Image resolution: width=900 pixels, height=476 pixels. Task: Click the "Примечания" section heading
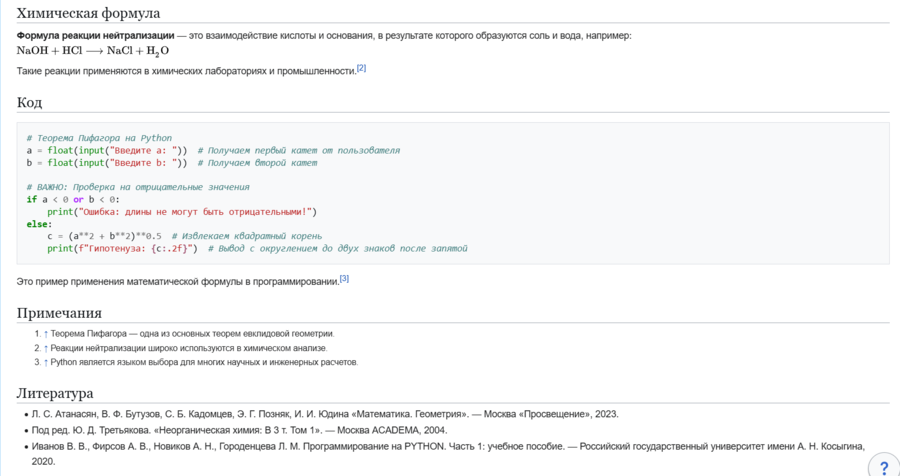coord(59,313)
